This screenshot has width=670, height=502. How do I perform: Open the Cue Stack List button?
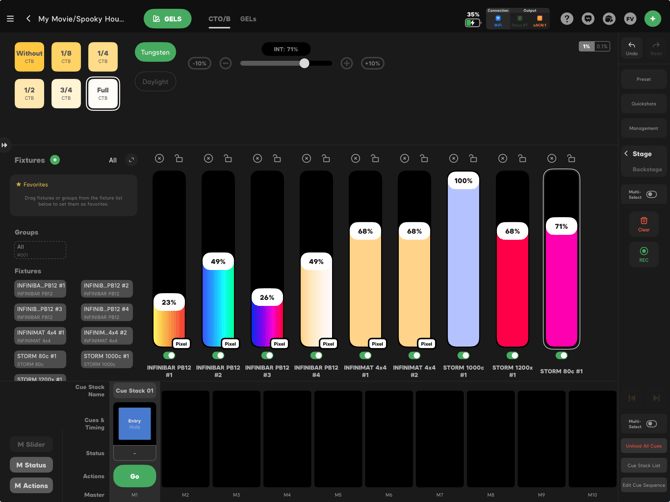point(644,465)
